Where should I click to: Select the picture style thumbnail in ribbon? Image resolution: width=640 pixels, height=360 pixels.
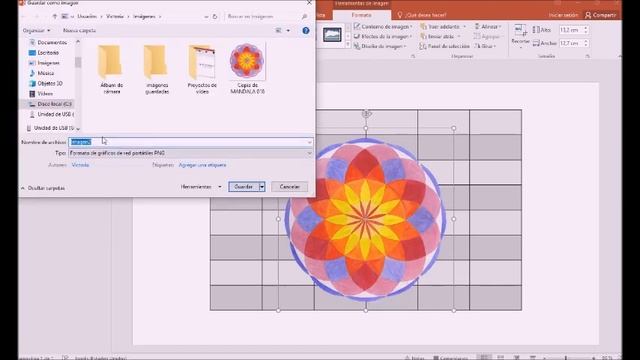(332, 35)
